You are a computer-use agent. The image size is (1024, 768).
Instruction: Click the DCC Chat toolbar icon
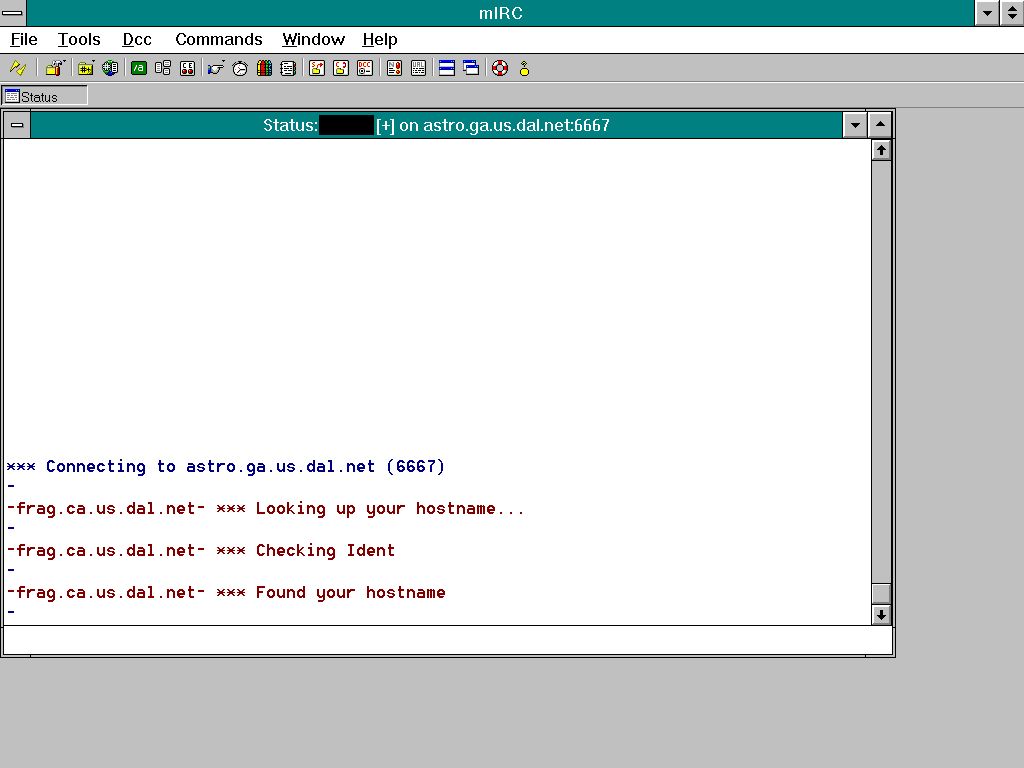[x=341, y=68]
